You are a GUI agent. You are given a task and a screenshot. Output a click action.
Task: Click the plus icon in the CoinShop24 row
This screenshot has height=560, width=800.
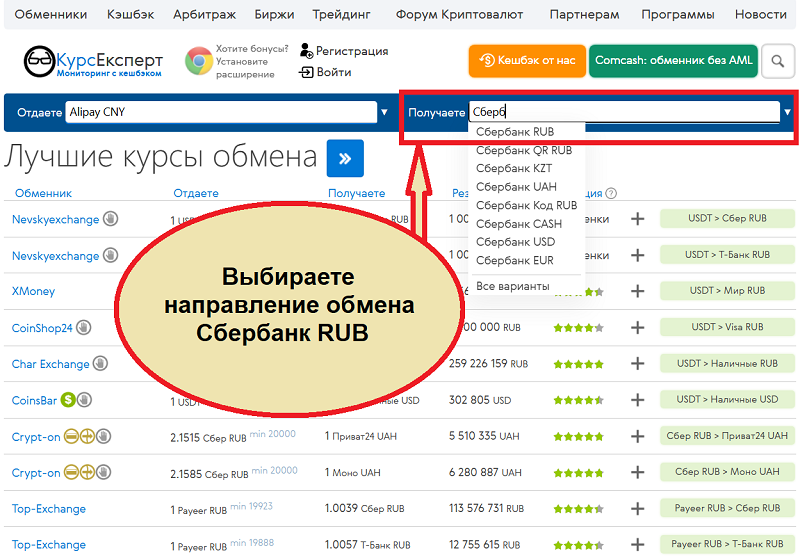pyautogui.click(x=637, y=327)
